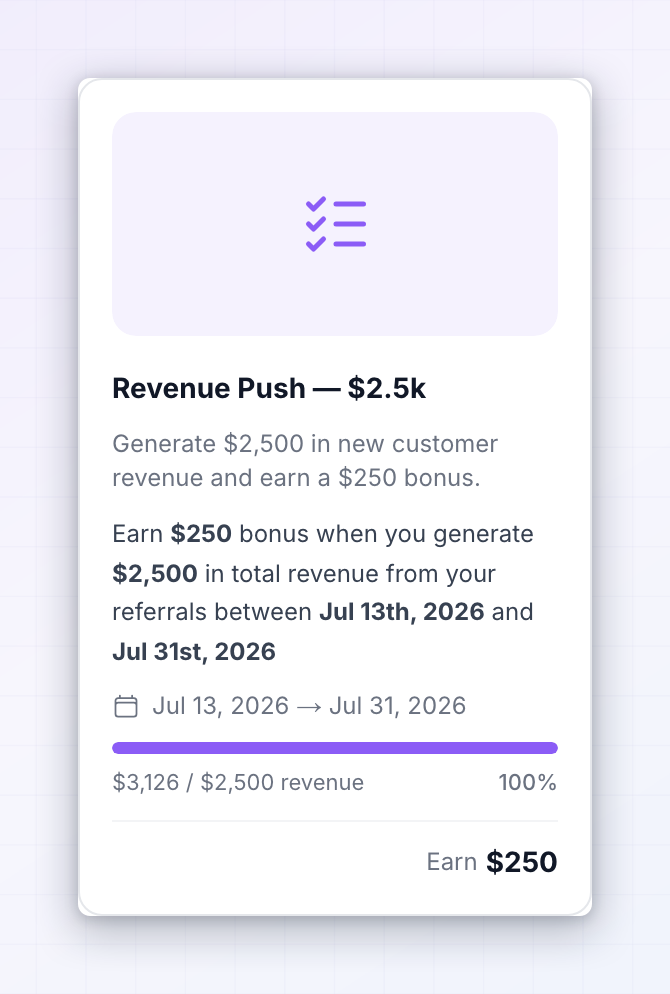This screenshot has height=994, width=670.
Task: Click the light purple banner area
Action: (335, 224)
